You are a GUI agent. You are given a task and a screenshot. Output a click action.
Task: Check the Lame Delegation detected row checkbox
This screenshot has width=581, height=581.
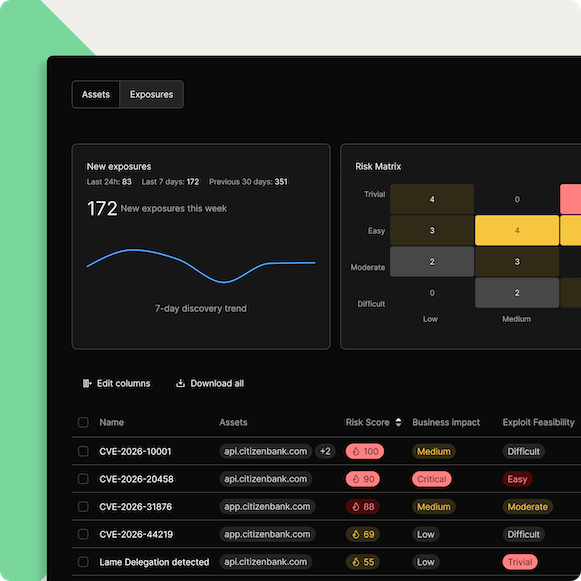[x=83, y=562]
